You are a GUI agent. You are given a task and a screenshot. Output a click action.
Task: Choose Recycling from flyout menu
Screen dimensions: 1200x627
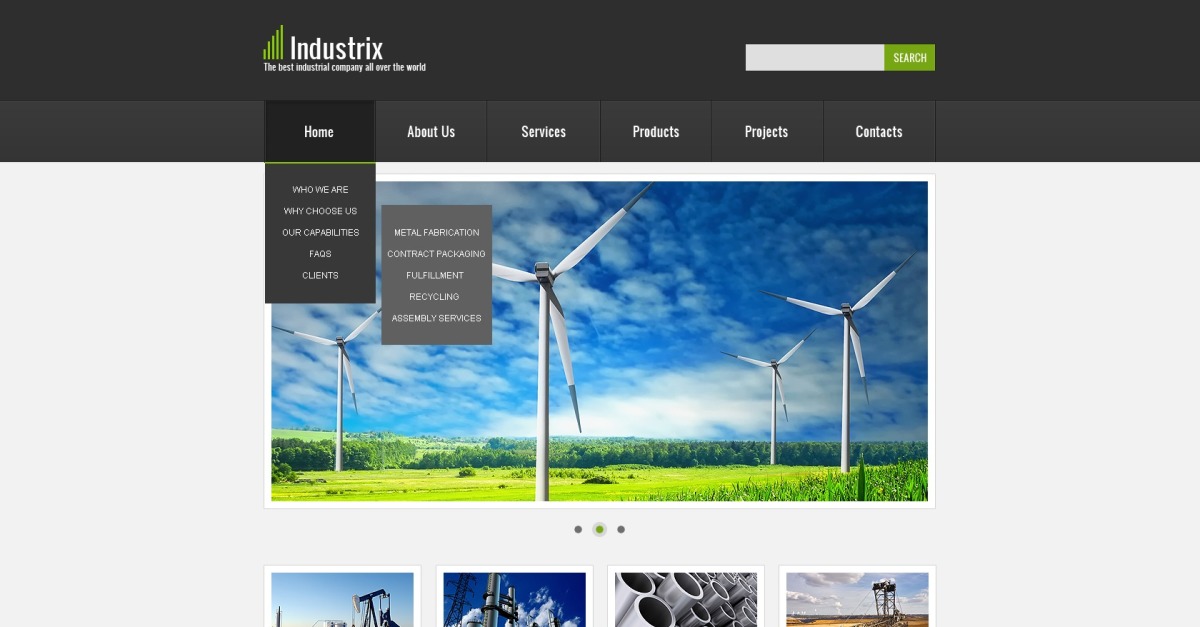coord(434,297)
